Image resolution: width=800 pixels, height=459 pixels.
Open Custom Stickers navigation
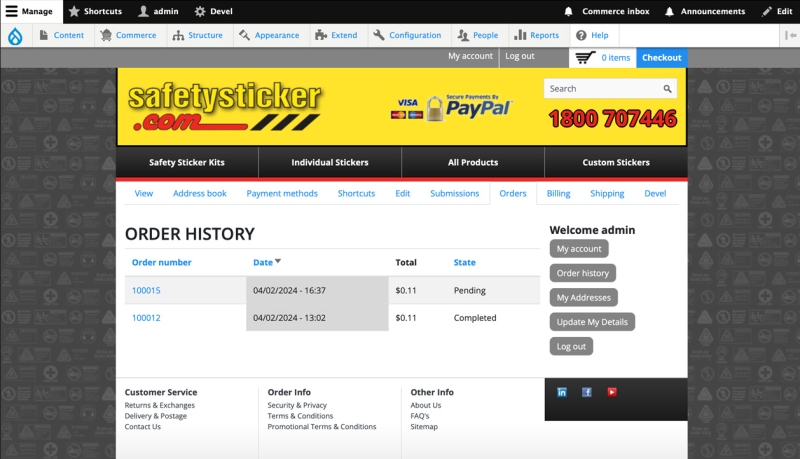click(616, 162)
